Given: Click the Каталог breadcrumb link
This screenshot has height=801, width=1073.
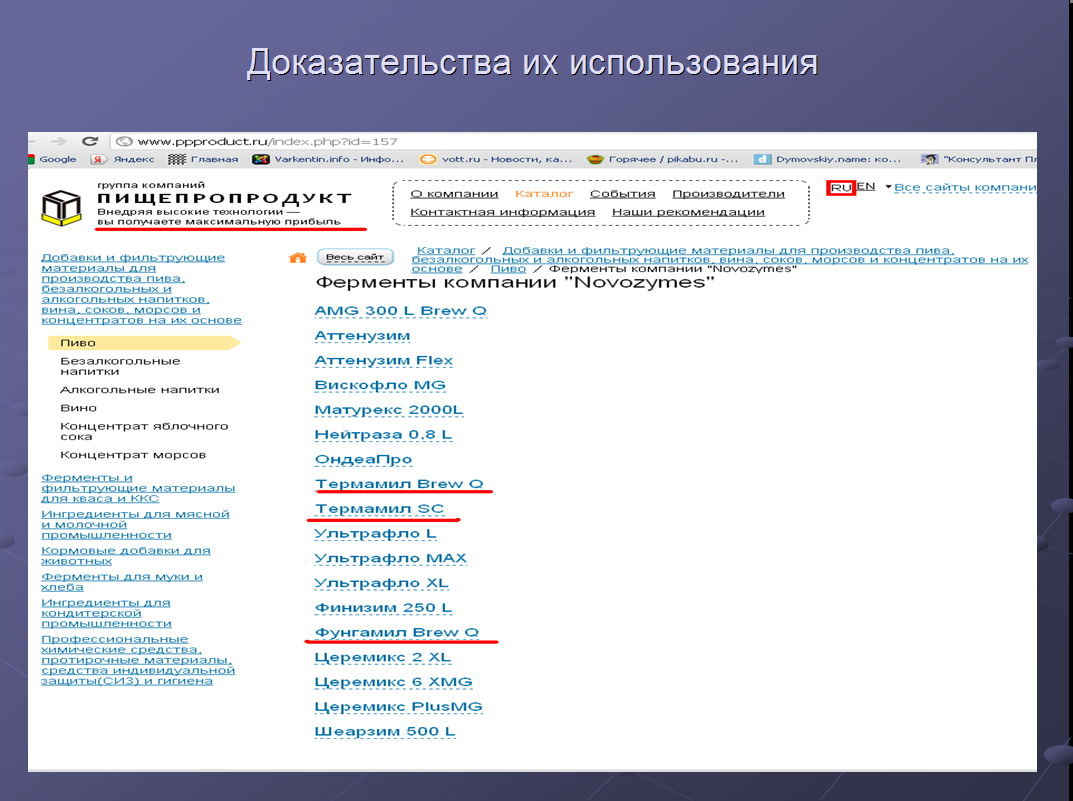Looking at the screenshot, I should 445,250.
